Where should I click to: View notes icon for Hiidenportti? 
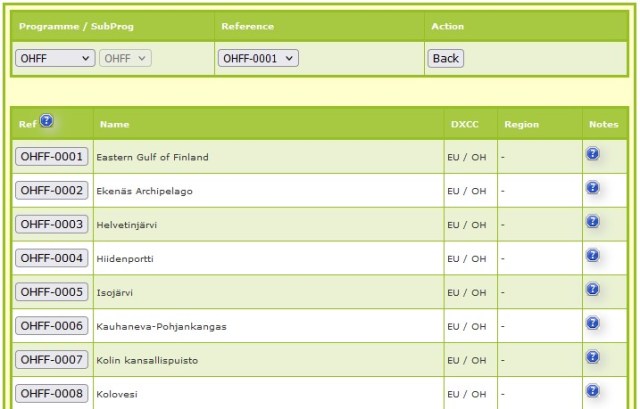tap(592, 255)
